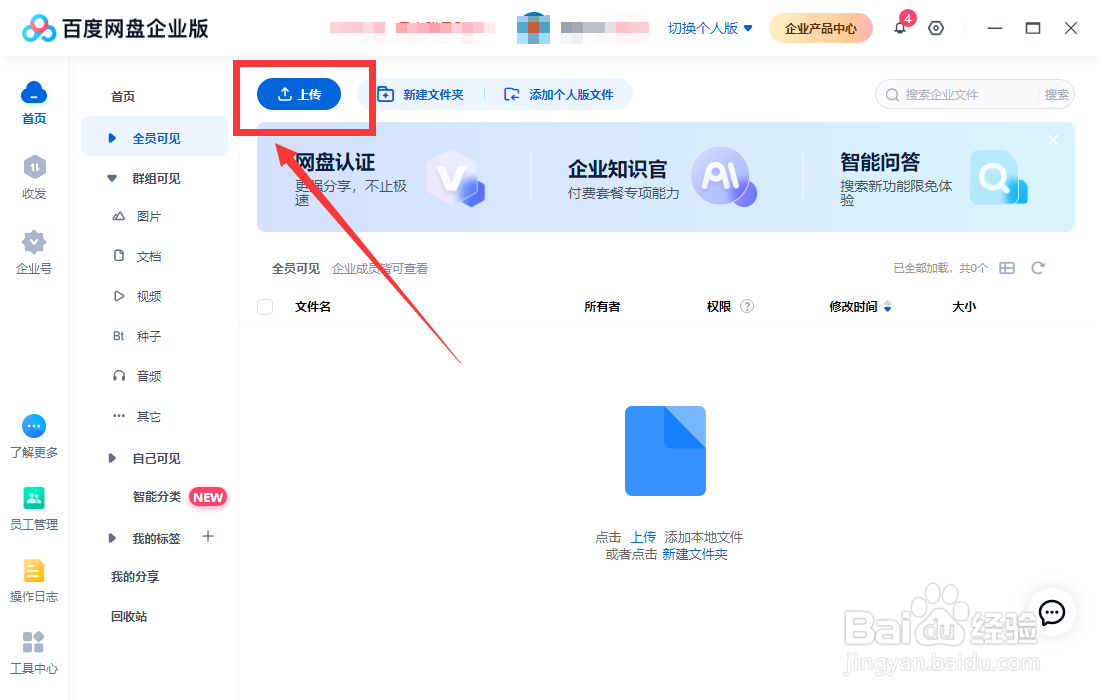Open 回收站 from the side menu
This screenshot has height=700, width=1100.
coord(129,616)
